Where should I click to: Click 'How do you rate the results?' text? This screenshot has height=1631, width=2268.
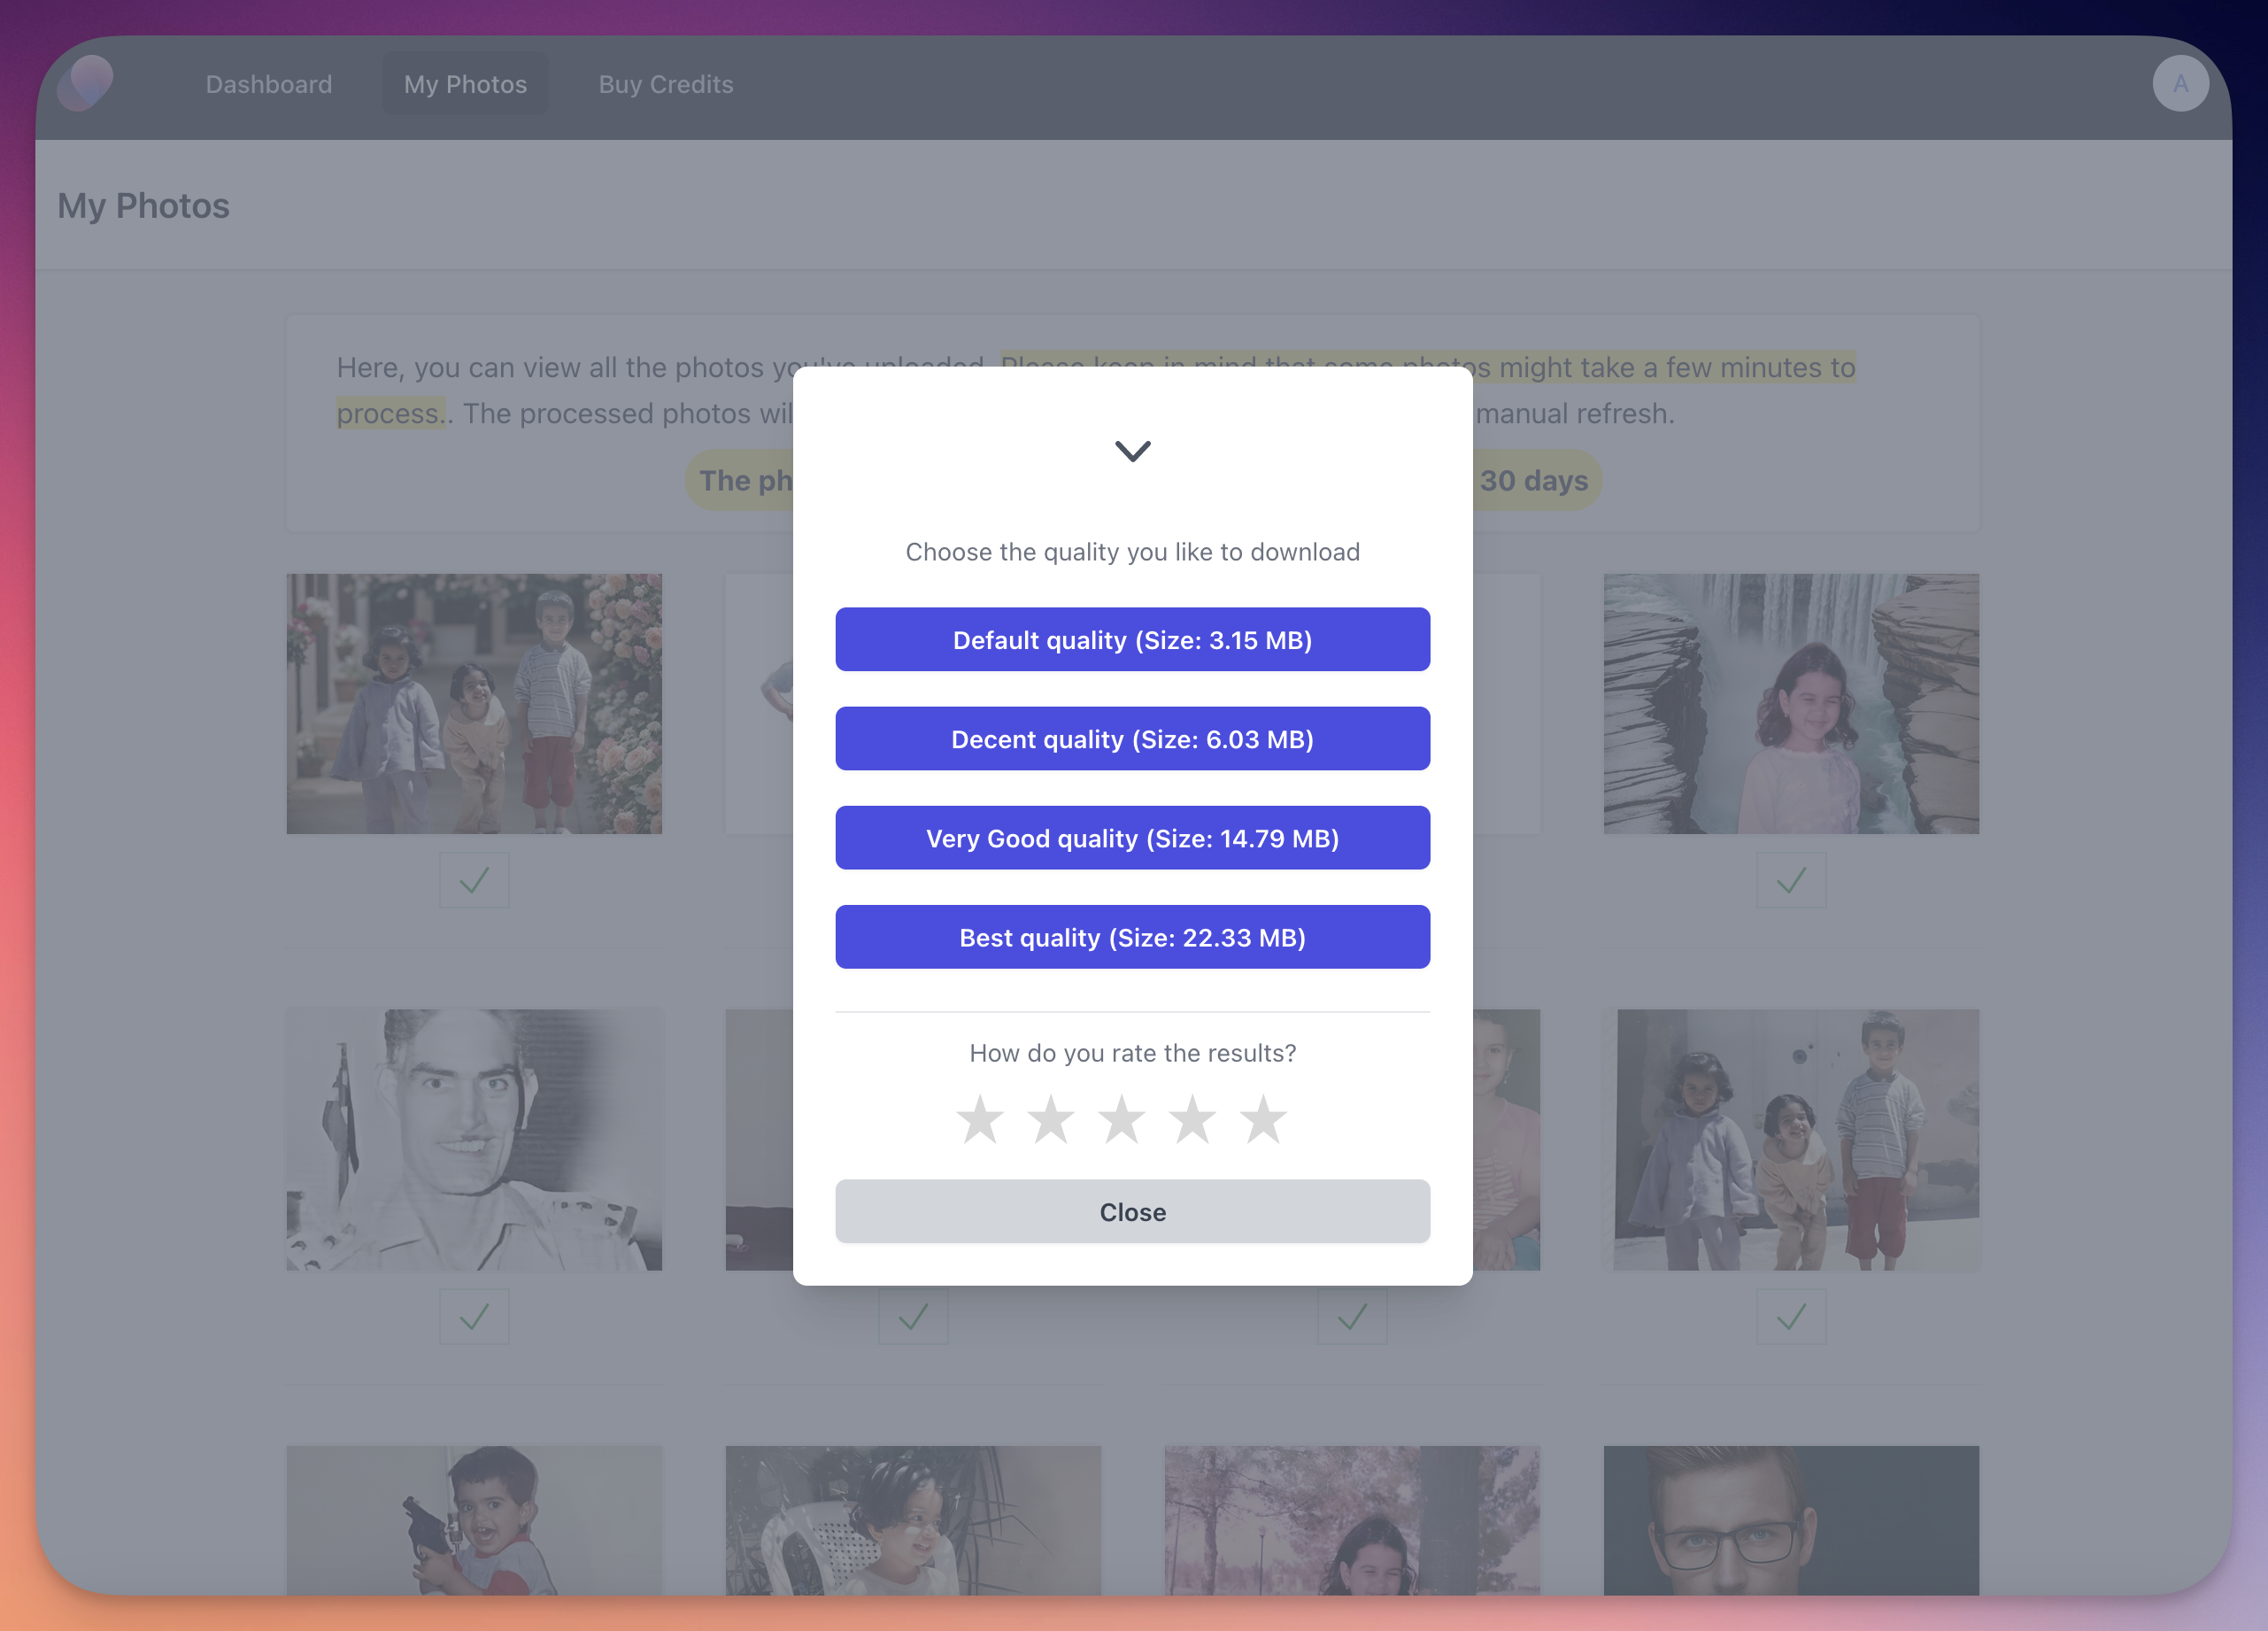pyautogui.click(x=1133, y=1053)
